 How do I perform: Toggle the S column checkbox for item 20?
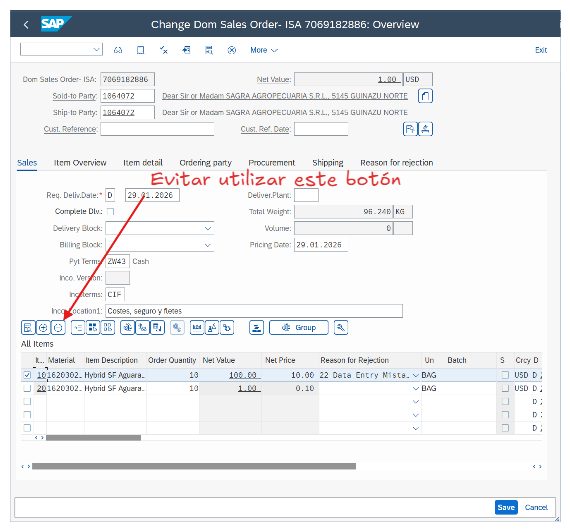[505, 388]
